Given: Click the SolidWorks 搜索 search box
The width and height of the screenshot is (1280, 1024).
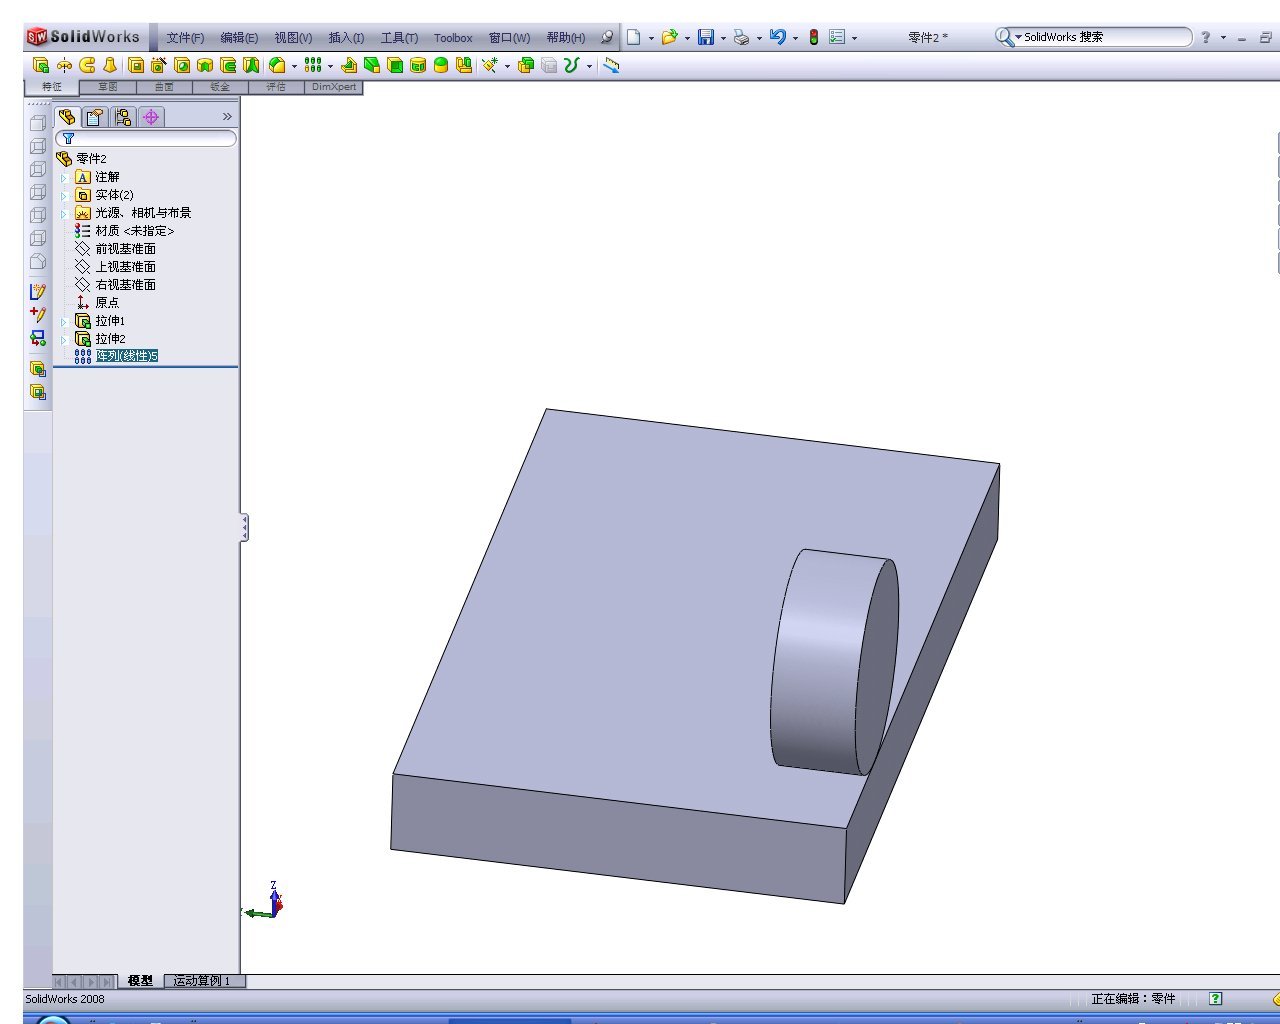Looking at the screenshot, I should pos(1093,37).
